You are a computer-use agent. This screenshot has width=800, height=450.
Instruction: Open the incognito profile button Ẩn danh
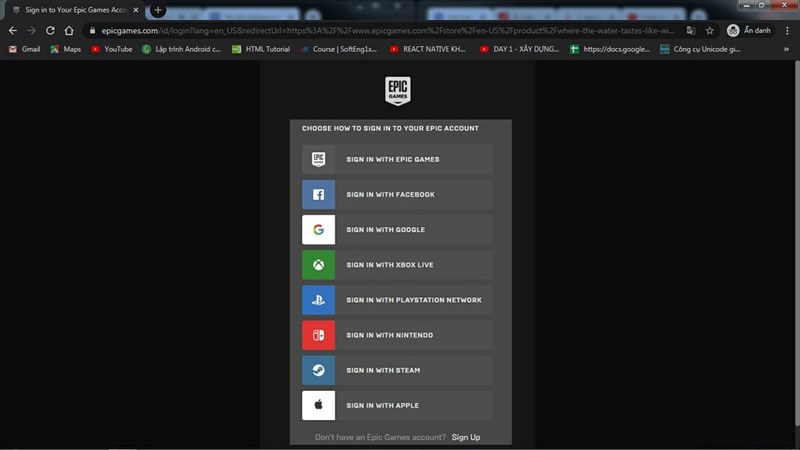749,31
